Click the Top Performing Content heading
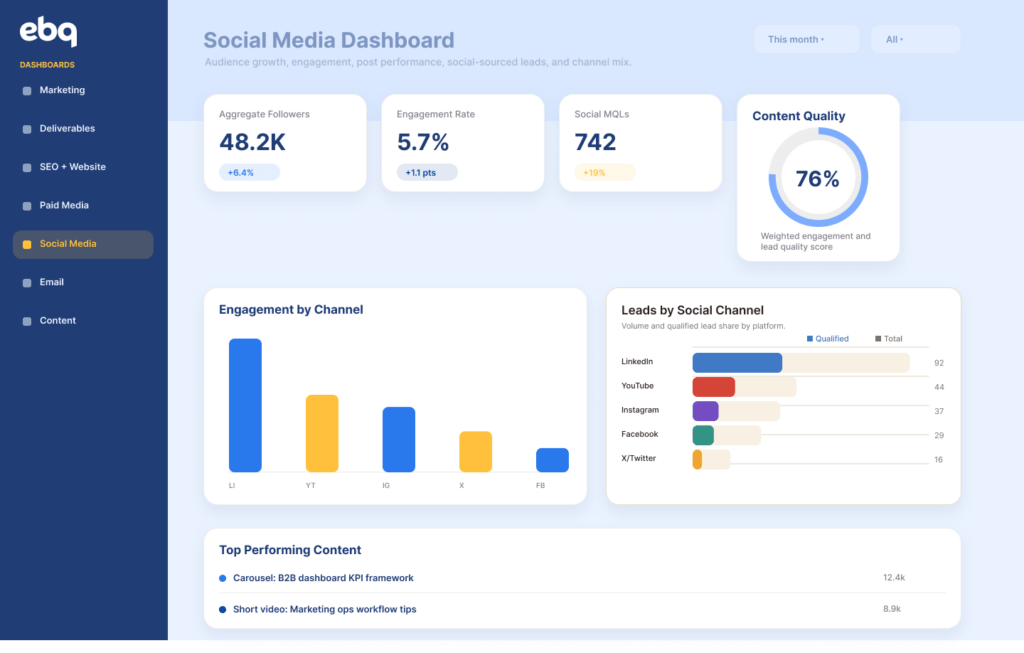This screenshot has width=1024, height=653. [290, 550]
